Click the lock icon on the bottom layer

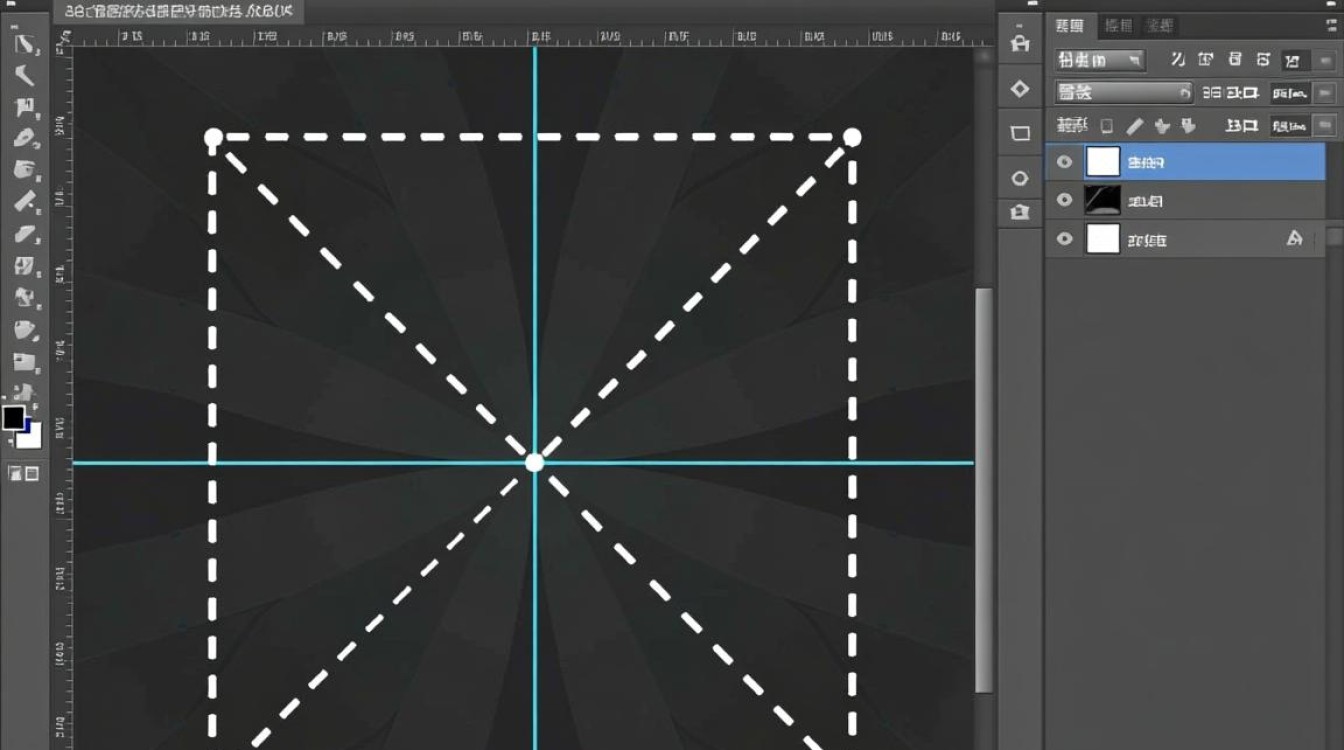tap(1294, 239)
